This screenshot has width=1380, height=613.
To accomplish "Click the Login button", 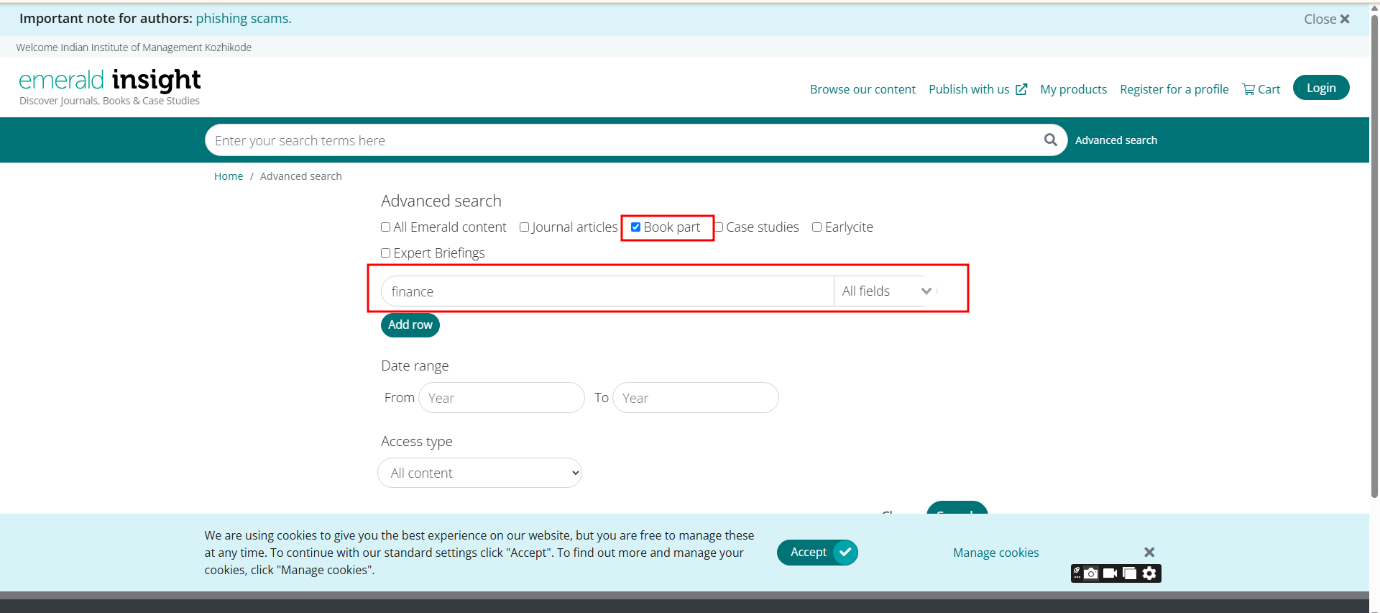I will coord(1320,88).
